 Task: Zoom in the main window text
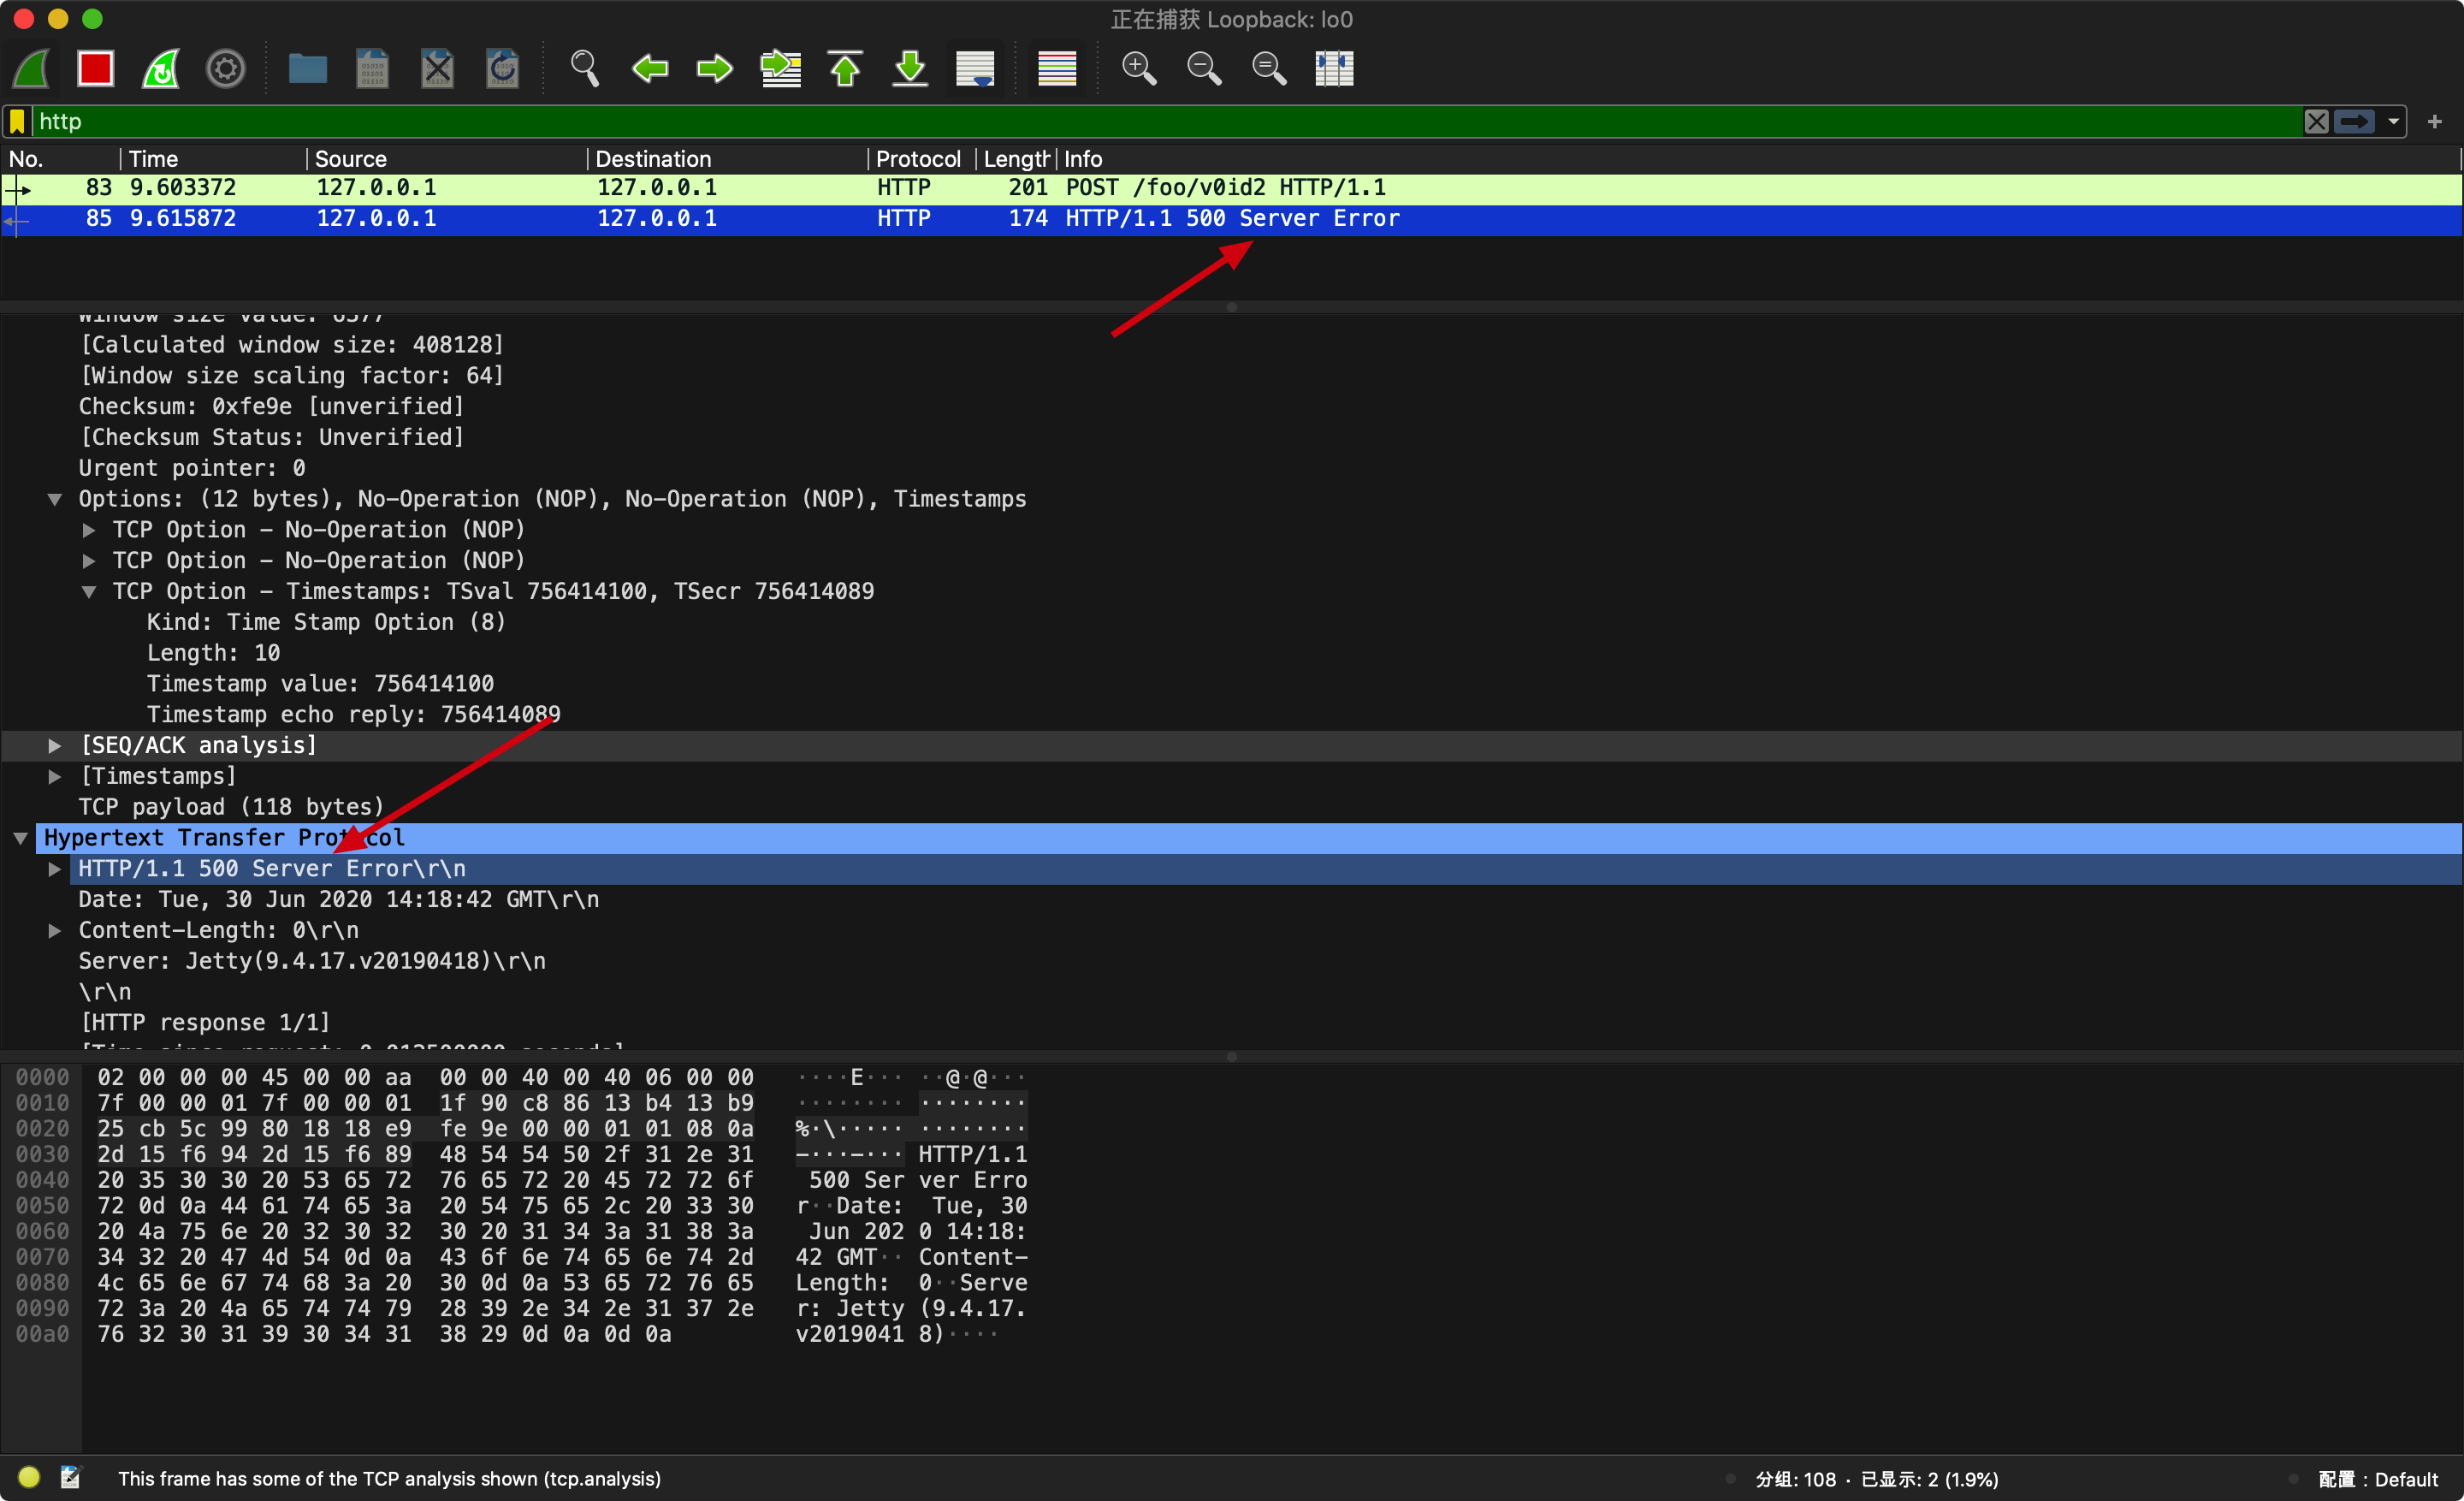[1139, 69]
